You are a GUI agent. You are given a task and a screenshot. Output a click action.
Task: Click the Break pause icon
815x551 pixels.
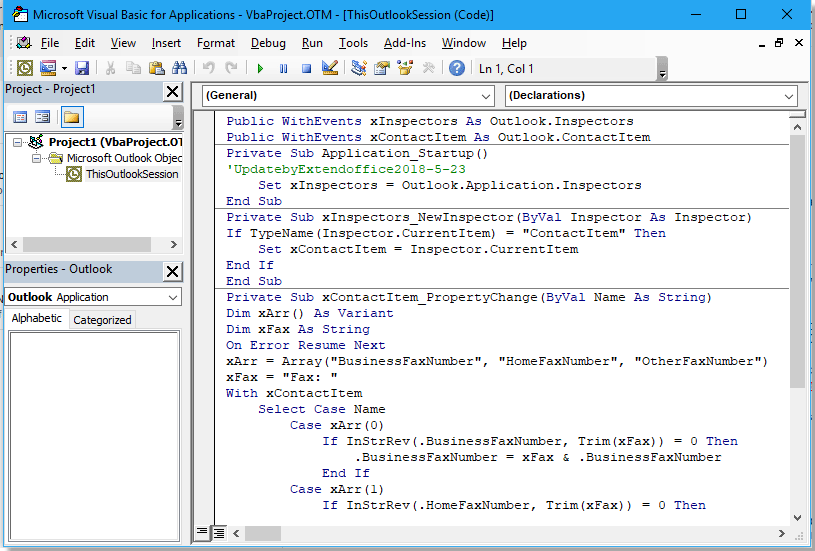tap(283, 68)
